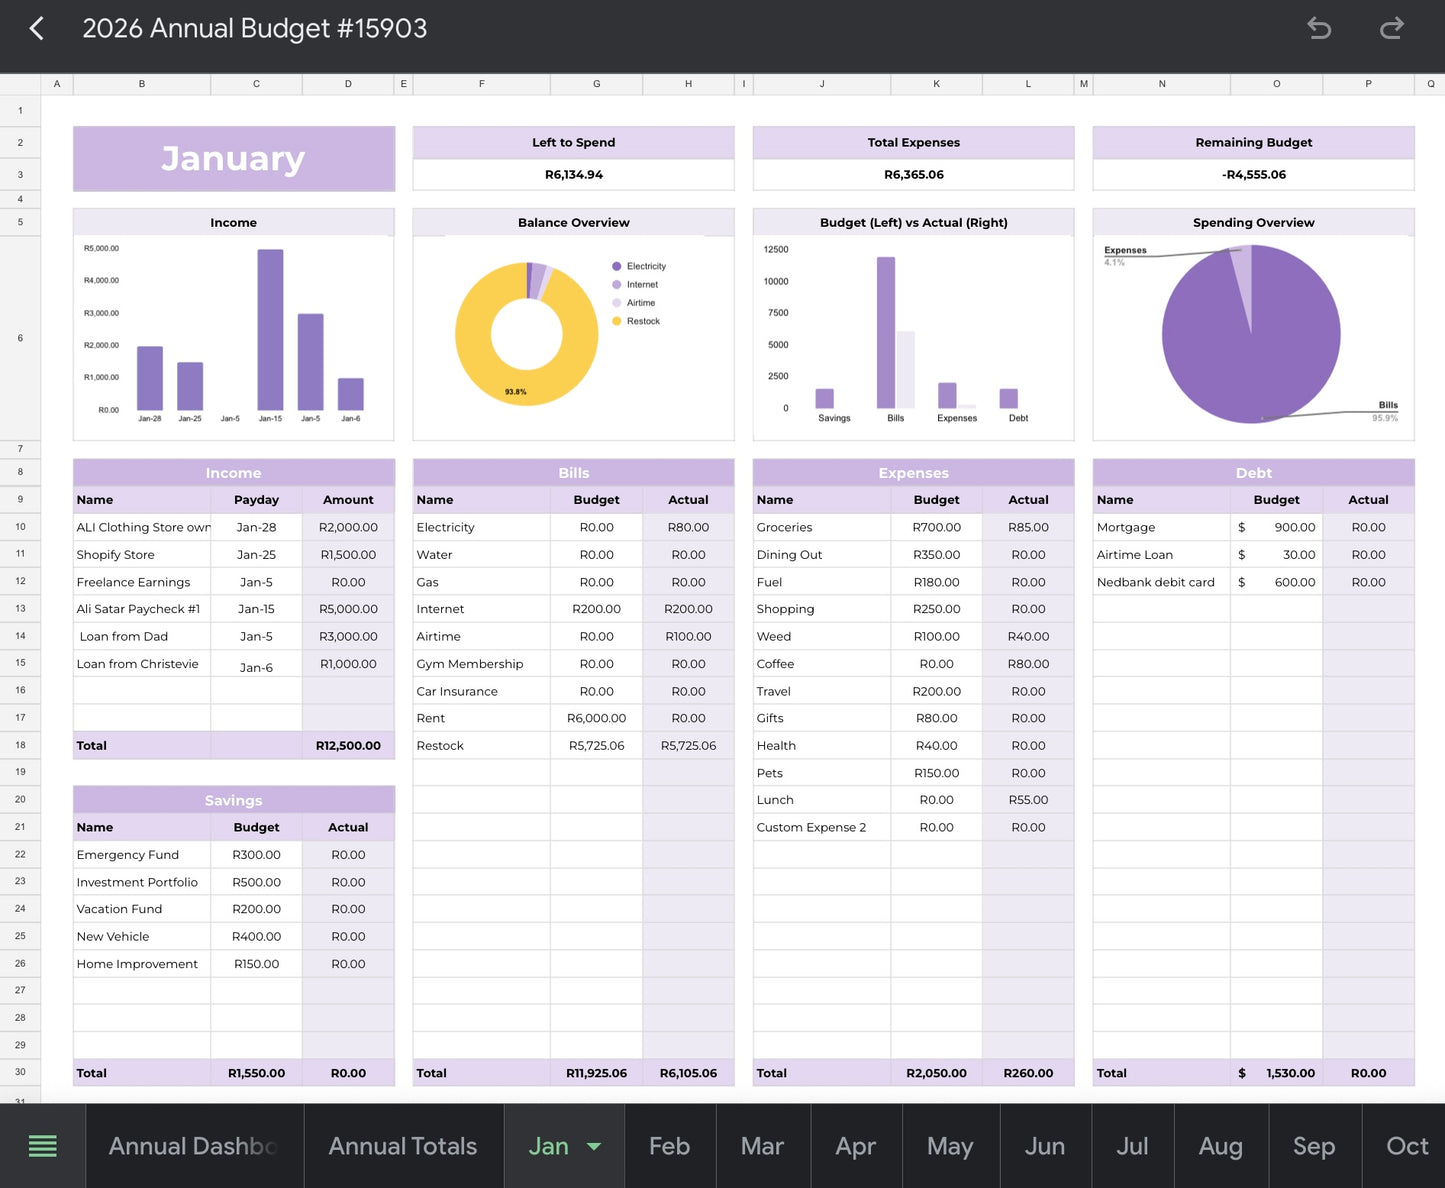Viewport: 1445px width, 1188px height.
Task: Select Coffee actual R80.00
Action: click(x=1028, y=664)
